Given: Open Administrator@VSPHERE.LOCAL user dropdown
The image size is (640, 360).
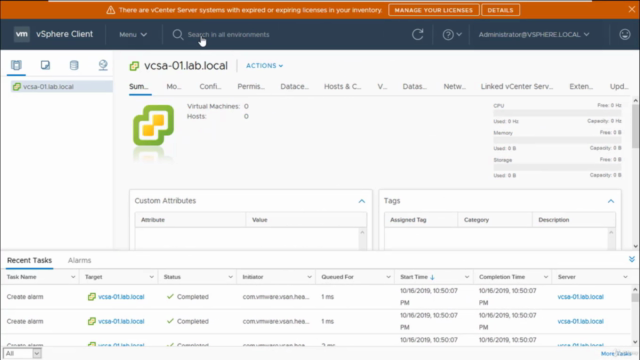Looking at the screenshot, I should pyautogui.click(x=534, y=35).
